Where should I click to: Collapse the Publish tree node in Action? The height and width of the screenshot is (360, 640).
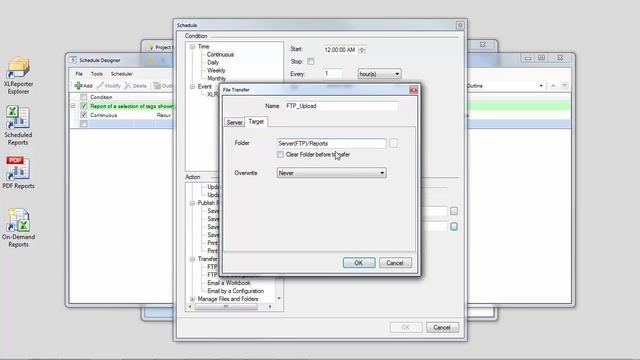192,203
